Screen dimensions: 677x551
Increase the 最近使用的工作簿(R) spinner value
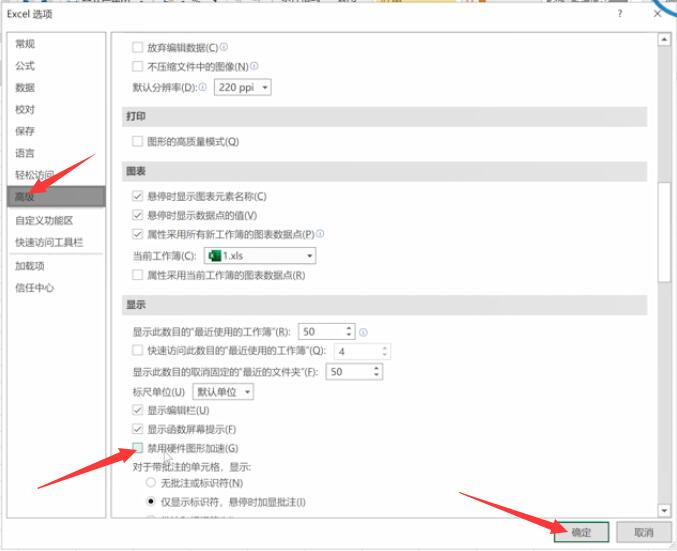pos(349,328)
